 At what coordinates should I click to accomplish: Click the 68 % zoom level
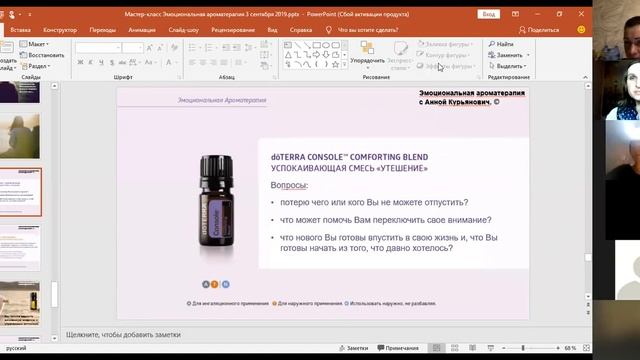pos(570,348)
